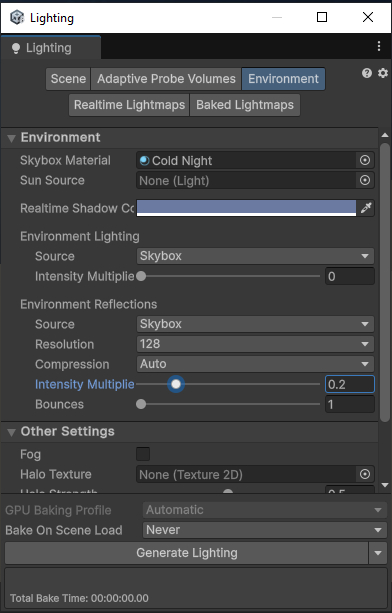Click the None (Light) sun source field
Viewport: 392px width, 613px height.
pyautogui.click(x=246, y=180)
